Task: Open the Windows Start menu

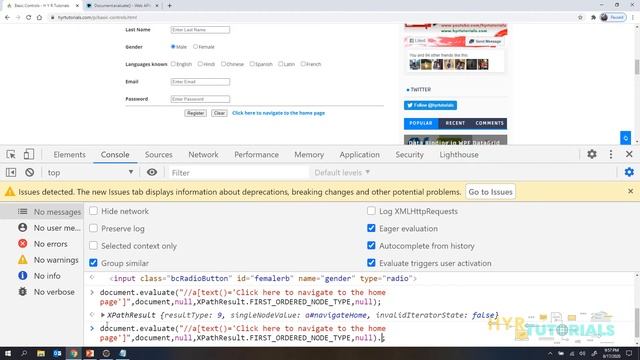Action: point(7,353)
